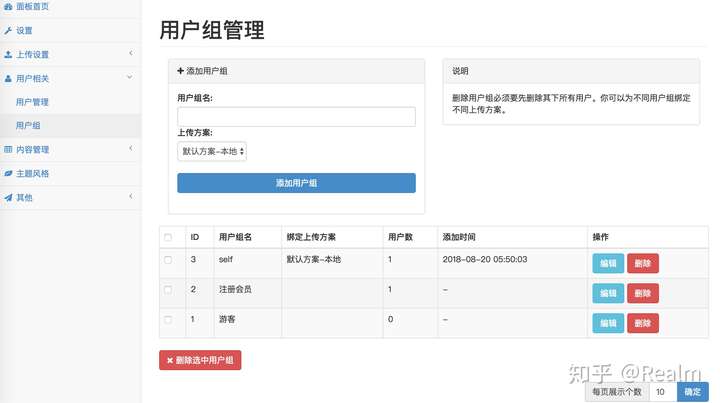Click the 确定 button at bottom right

[x=692, y=392]
